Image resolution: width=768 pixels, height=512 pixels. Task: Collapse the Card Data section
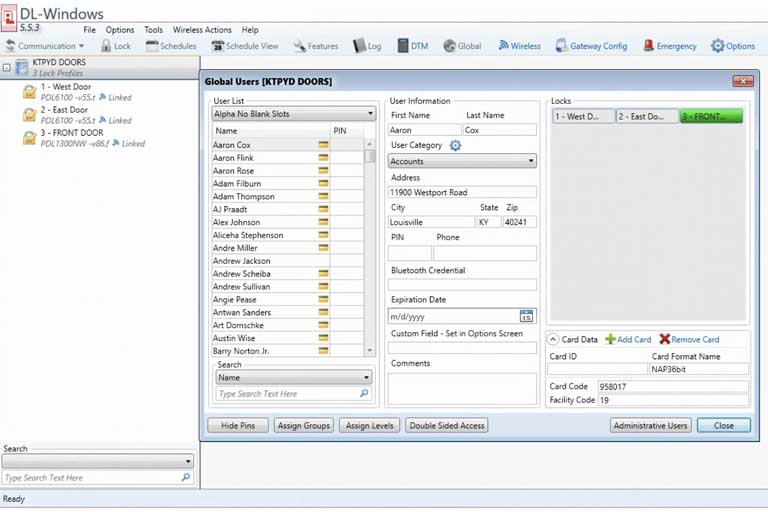[554, 340]
